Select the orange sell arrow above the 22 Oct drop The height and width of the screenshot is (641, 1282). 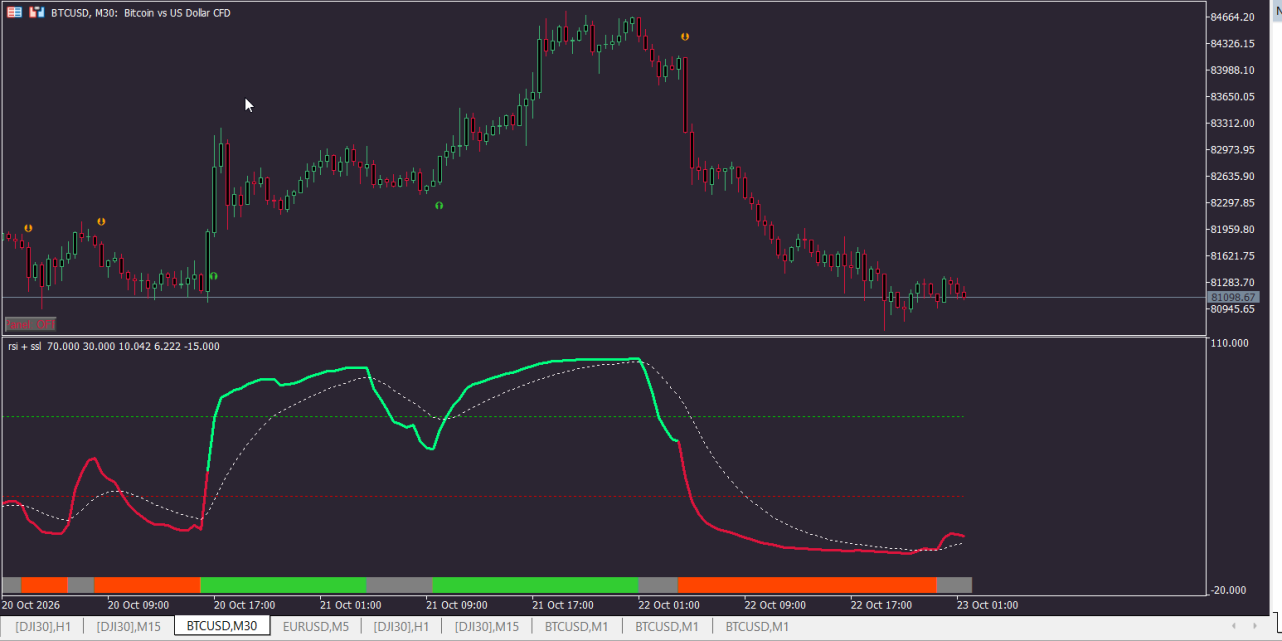[x=685, y=36]
